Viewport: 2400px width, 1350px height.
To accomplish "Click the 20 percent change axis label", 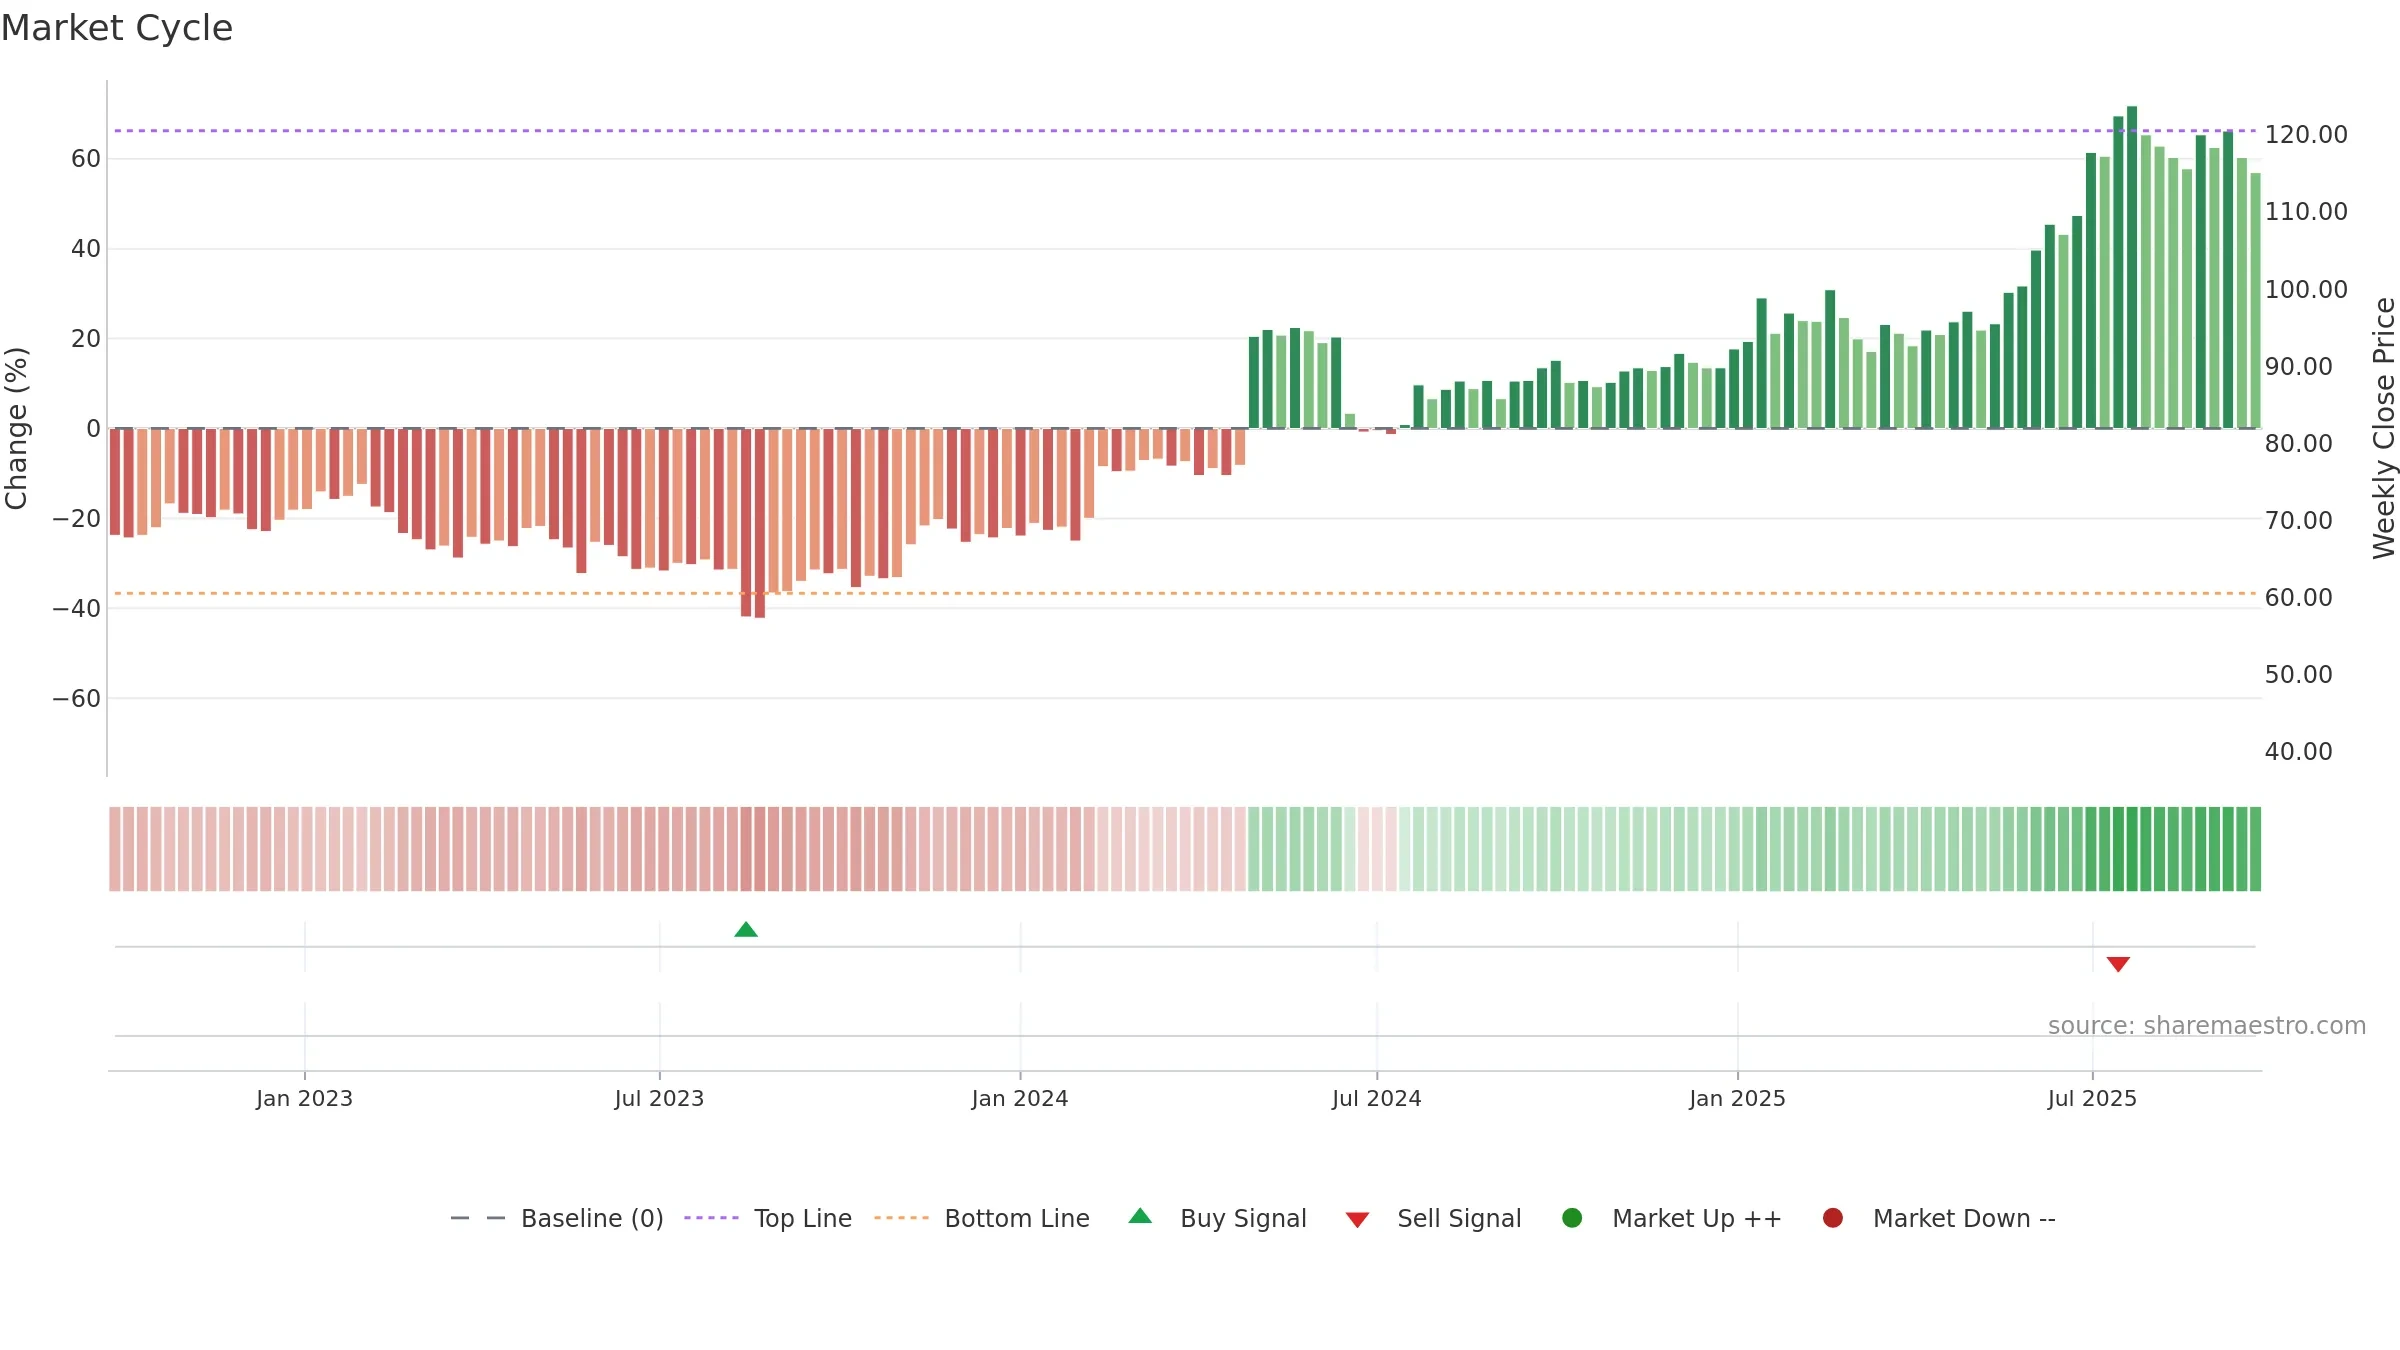I will [86, 338].
